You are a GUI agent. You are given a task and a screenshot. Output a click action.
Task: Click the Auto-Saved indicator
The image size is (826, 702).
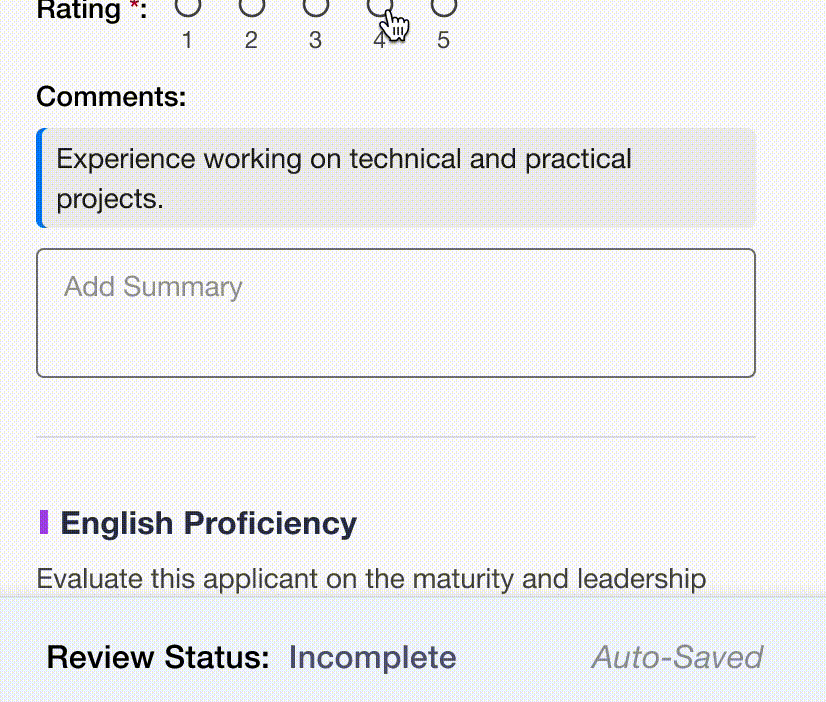677,657
